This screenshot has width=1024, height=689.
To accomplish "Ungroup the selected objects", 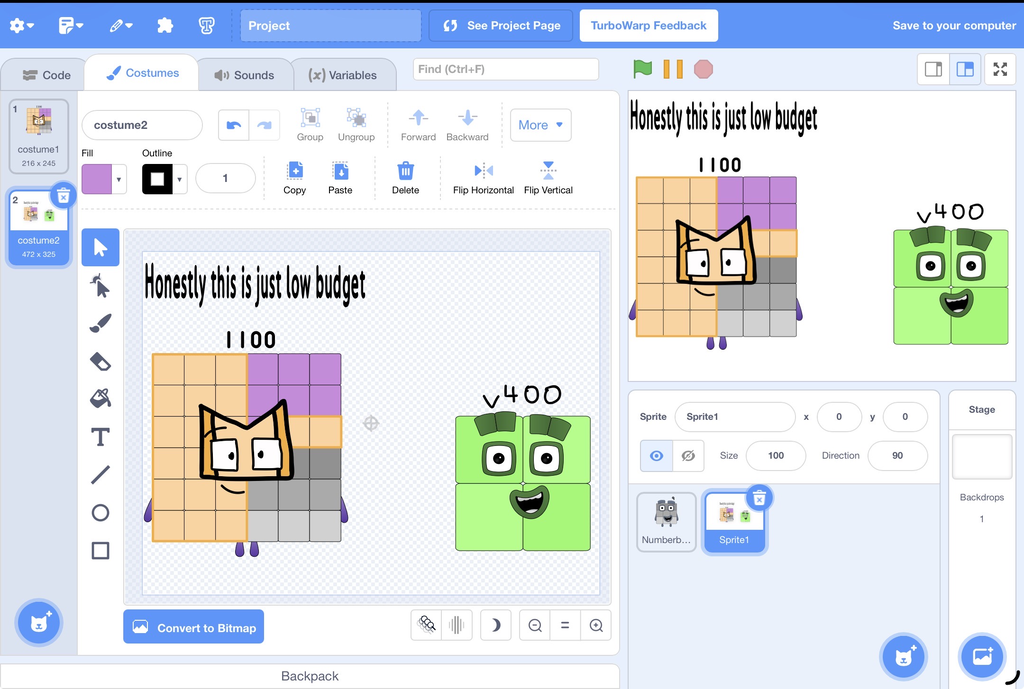I will 356,125.
